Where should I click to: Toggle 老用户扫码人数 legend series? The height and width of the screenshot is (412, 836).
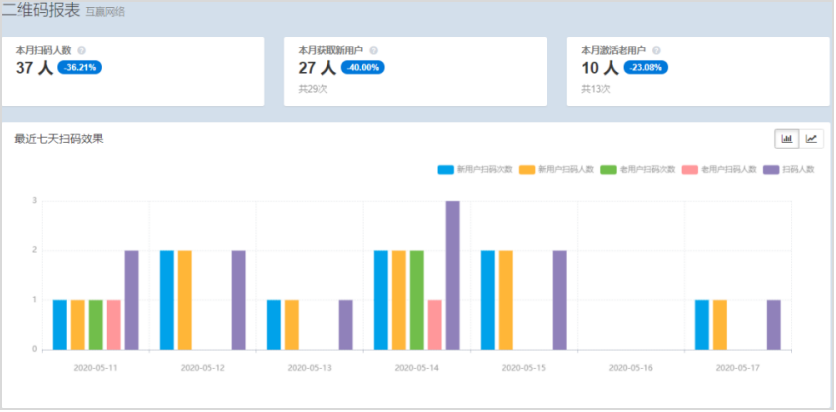click(x=720, y=170)
